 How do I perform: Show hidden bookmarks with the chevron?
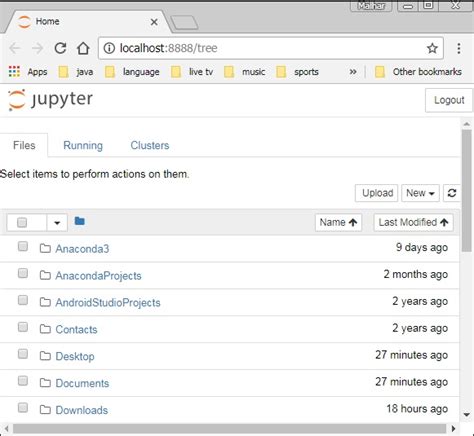tap(353, 71)
